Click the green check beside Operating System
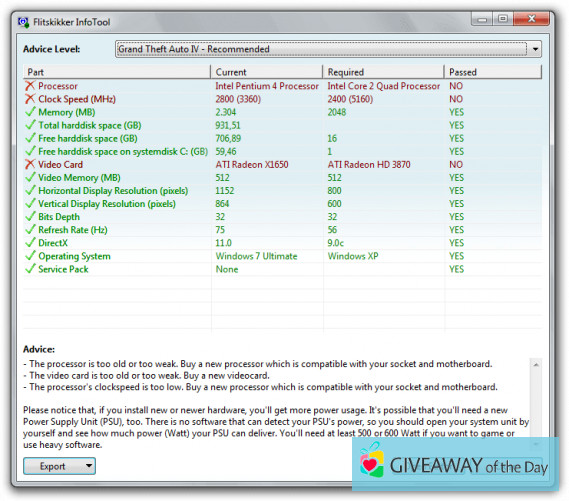Image resolution: width=569 pixels, height=501 pixels. 30,255
